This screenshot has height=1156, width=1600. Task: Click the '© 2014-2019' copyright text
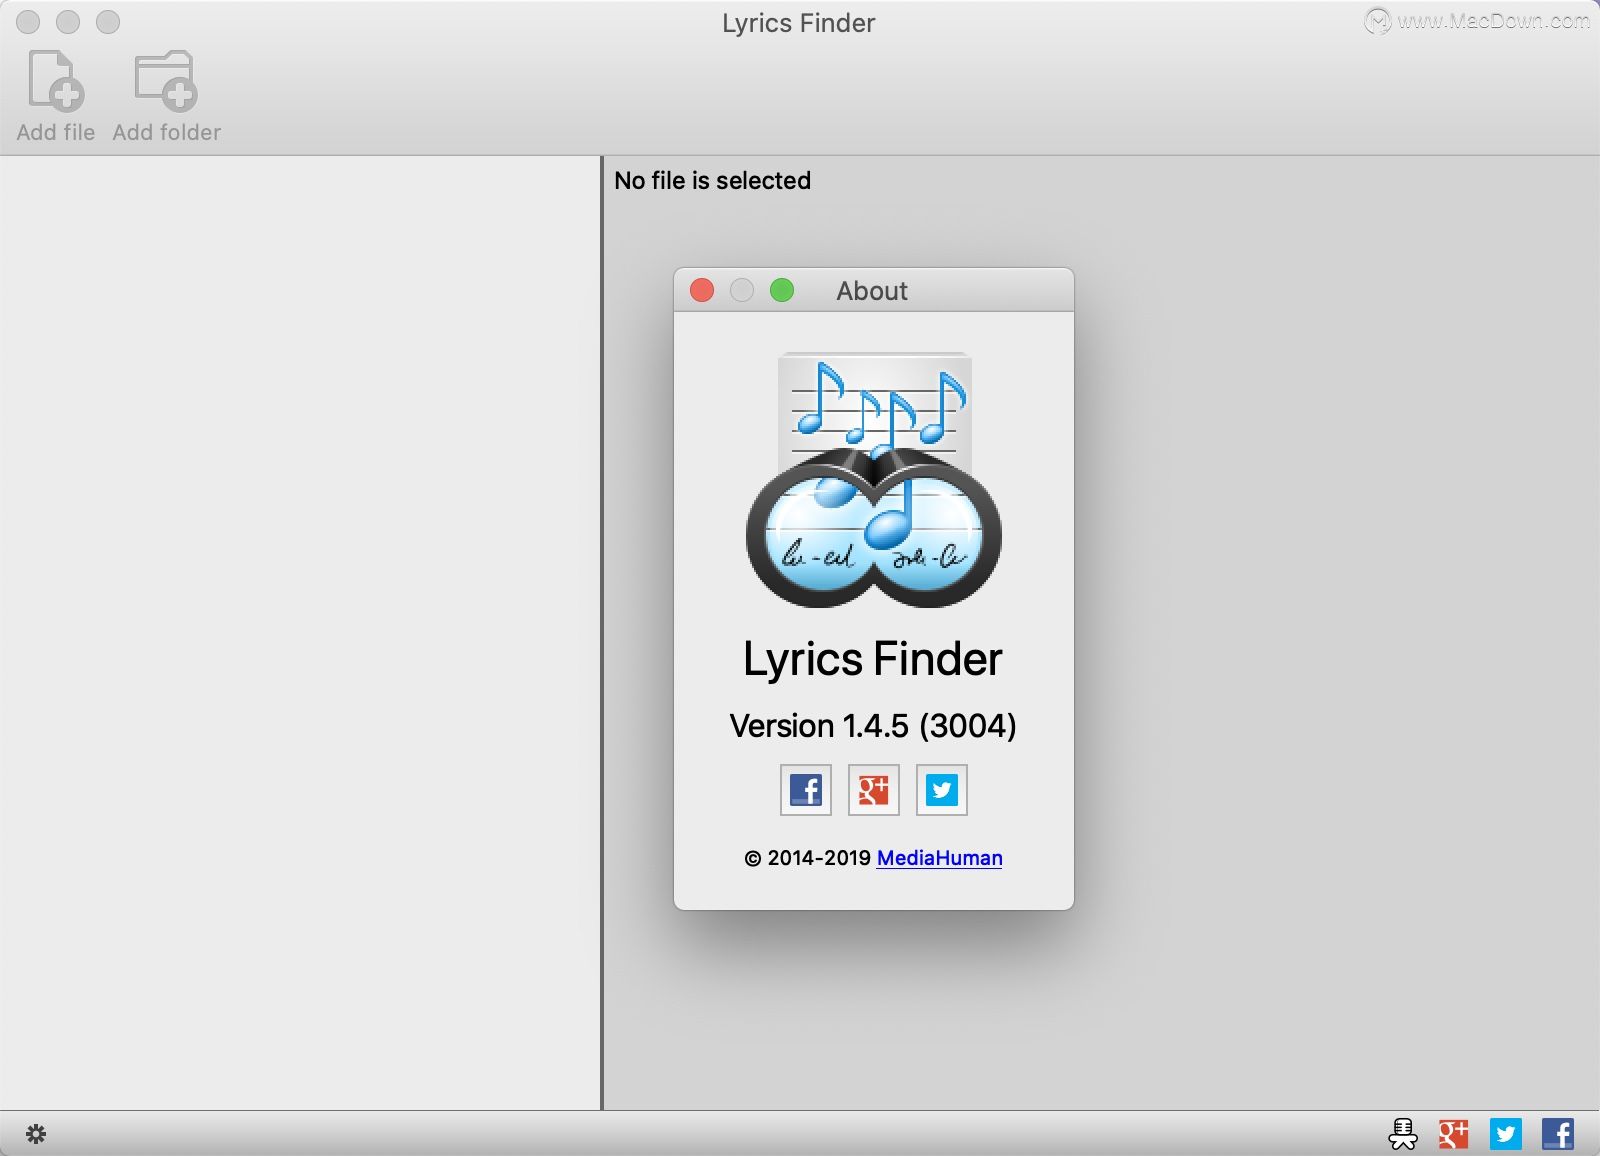click(807, 858)
